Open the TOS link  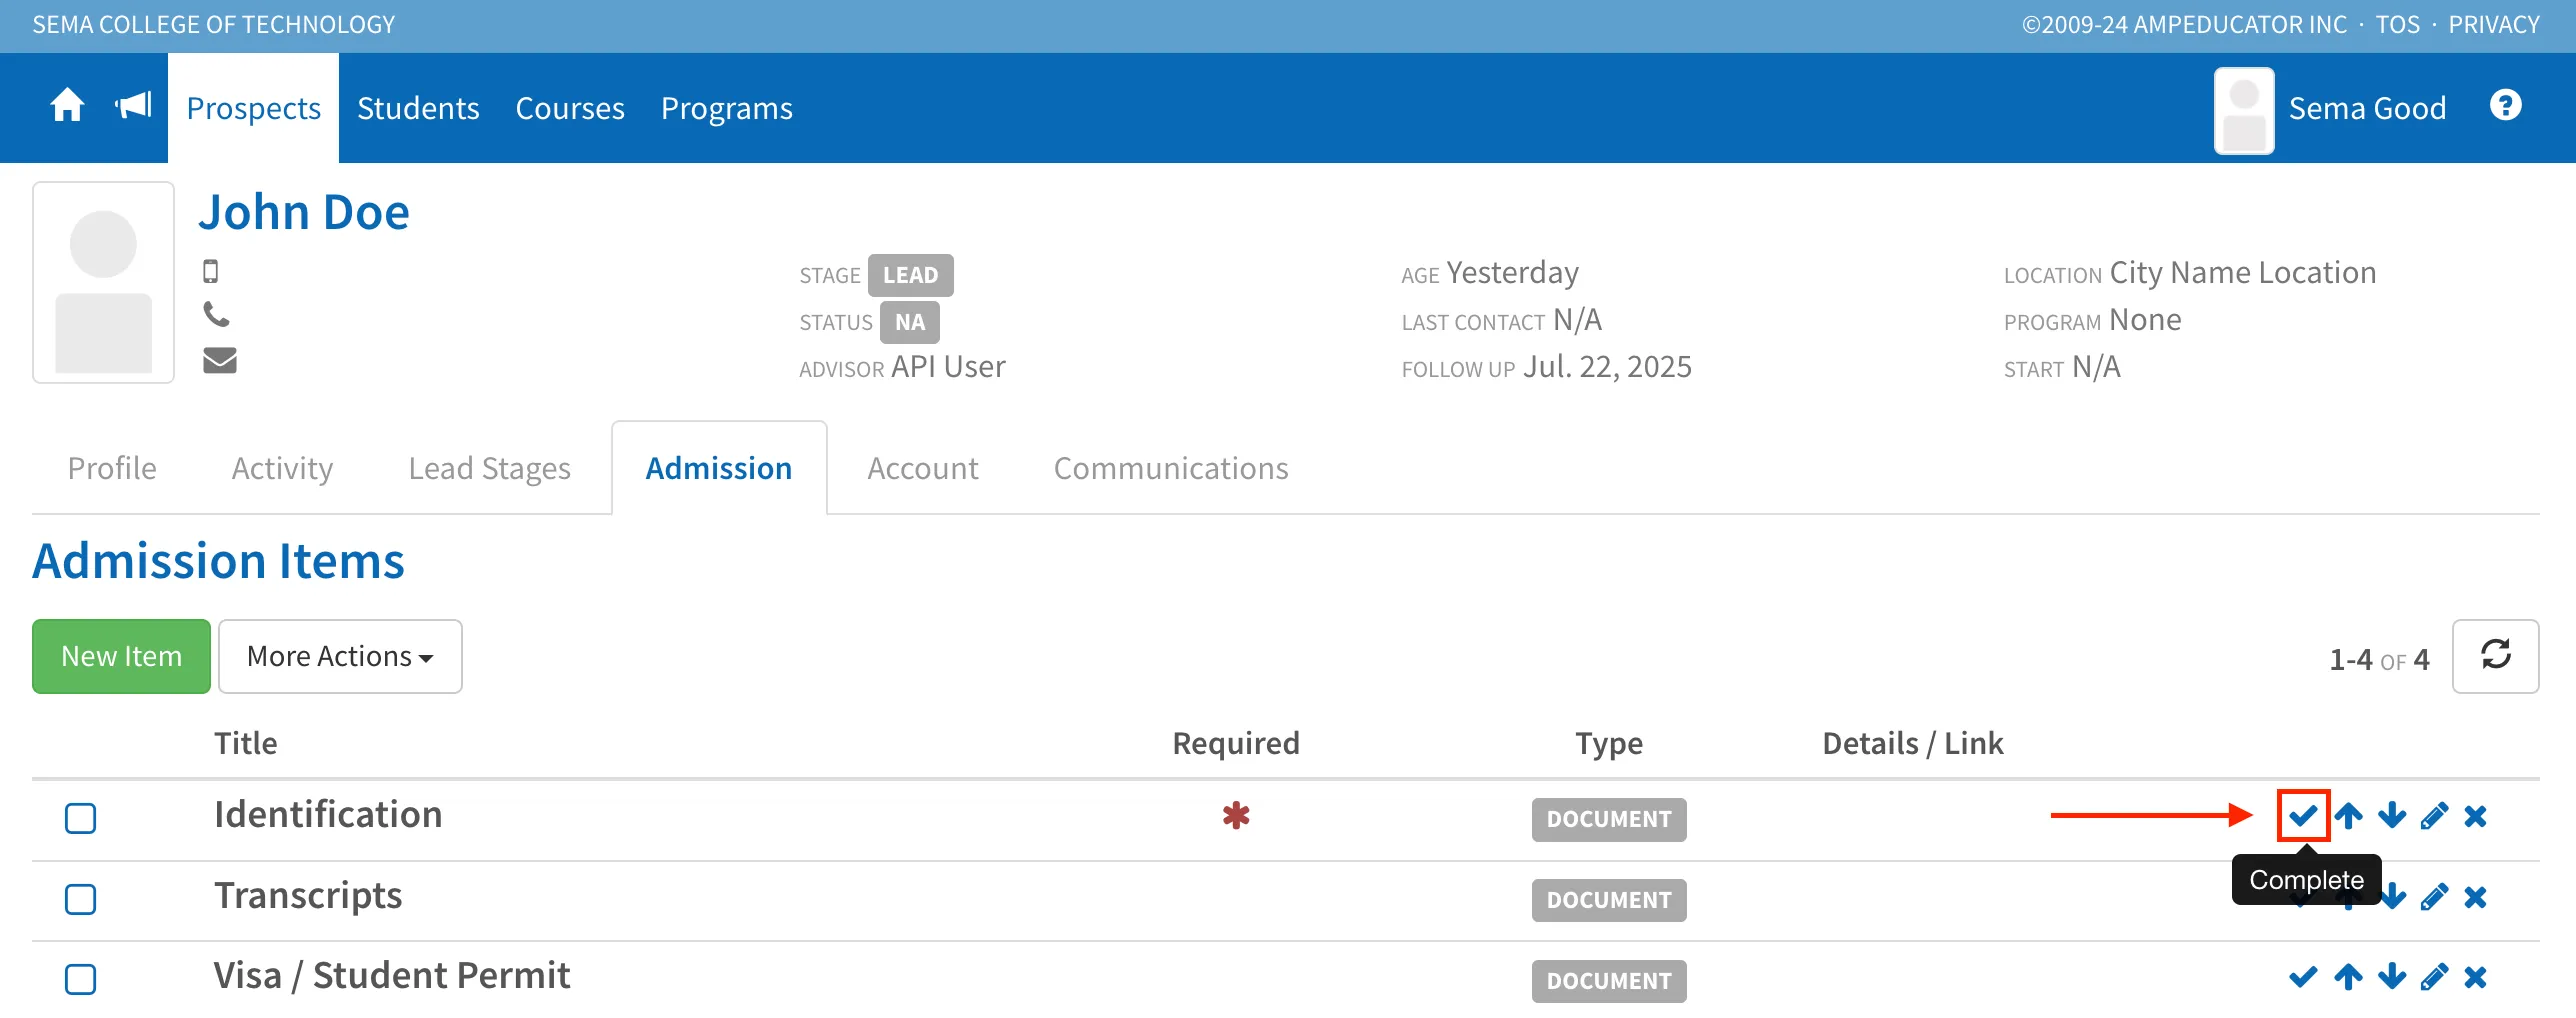[x=2397, y=24]
